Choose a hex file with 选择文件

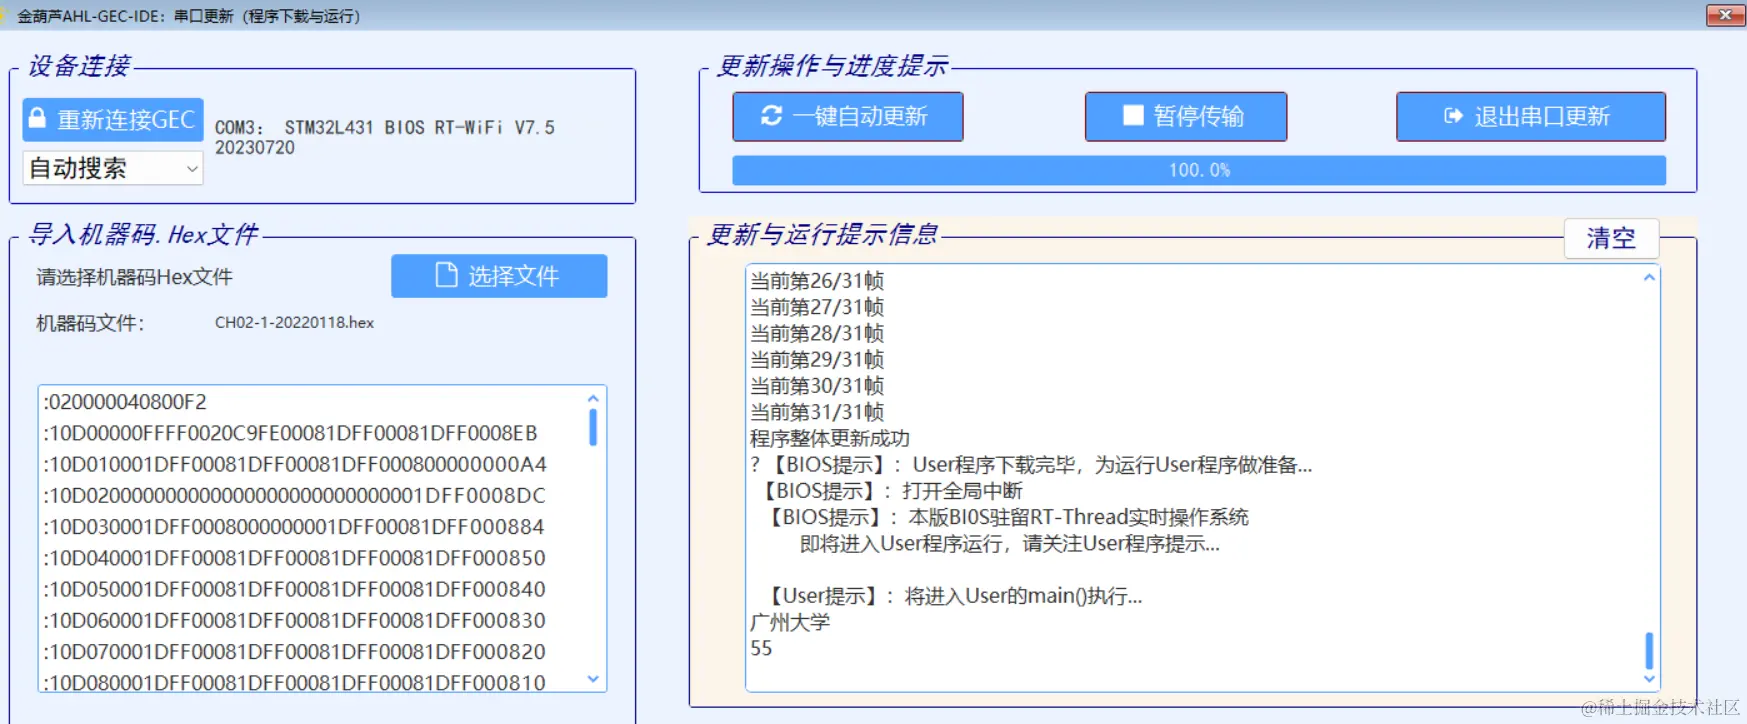pyautogui.click(x=499, y=276)
